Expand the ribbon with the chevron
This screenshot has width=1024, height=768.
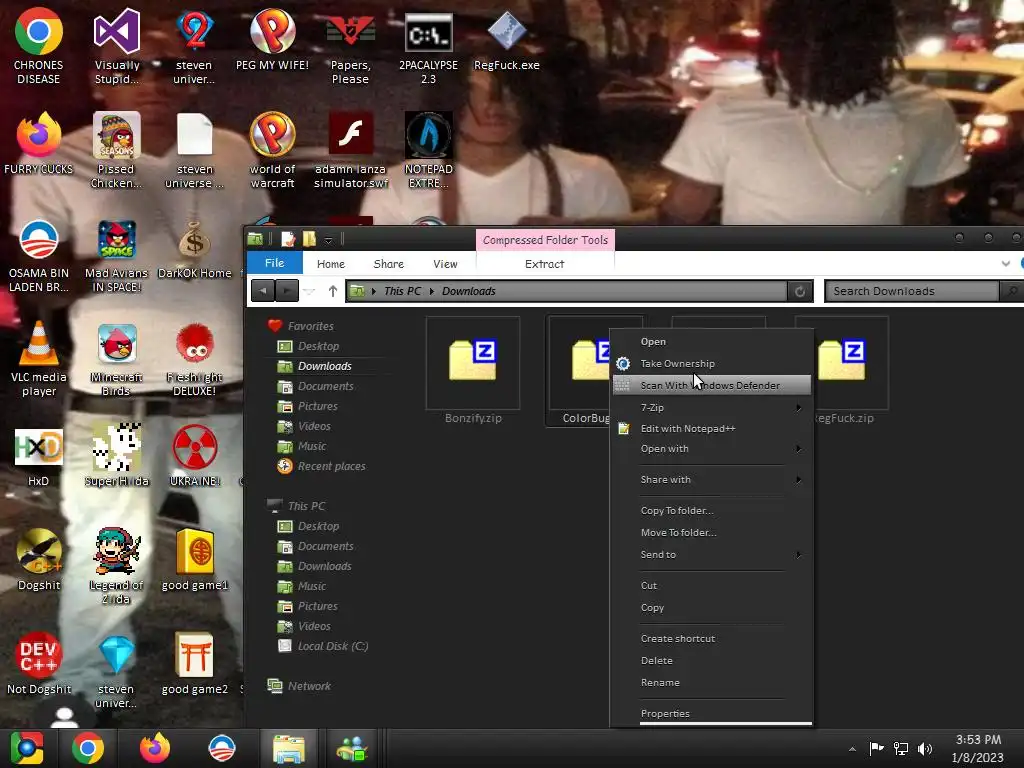coord(1006,264)
